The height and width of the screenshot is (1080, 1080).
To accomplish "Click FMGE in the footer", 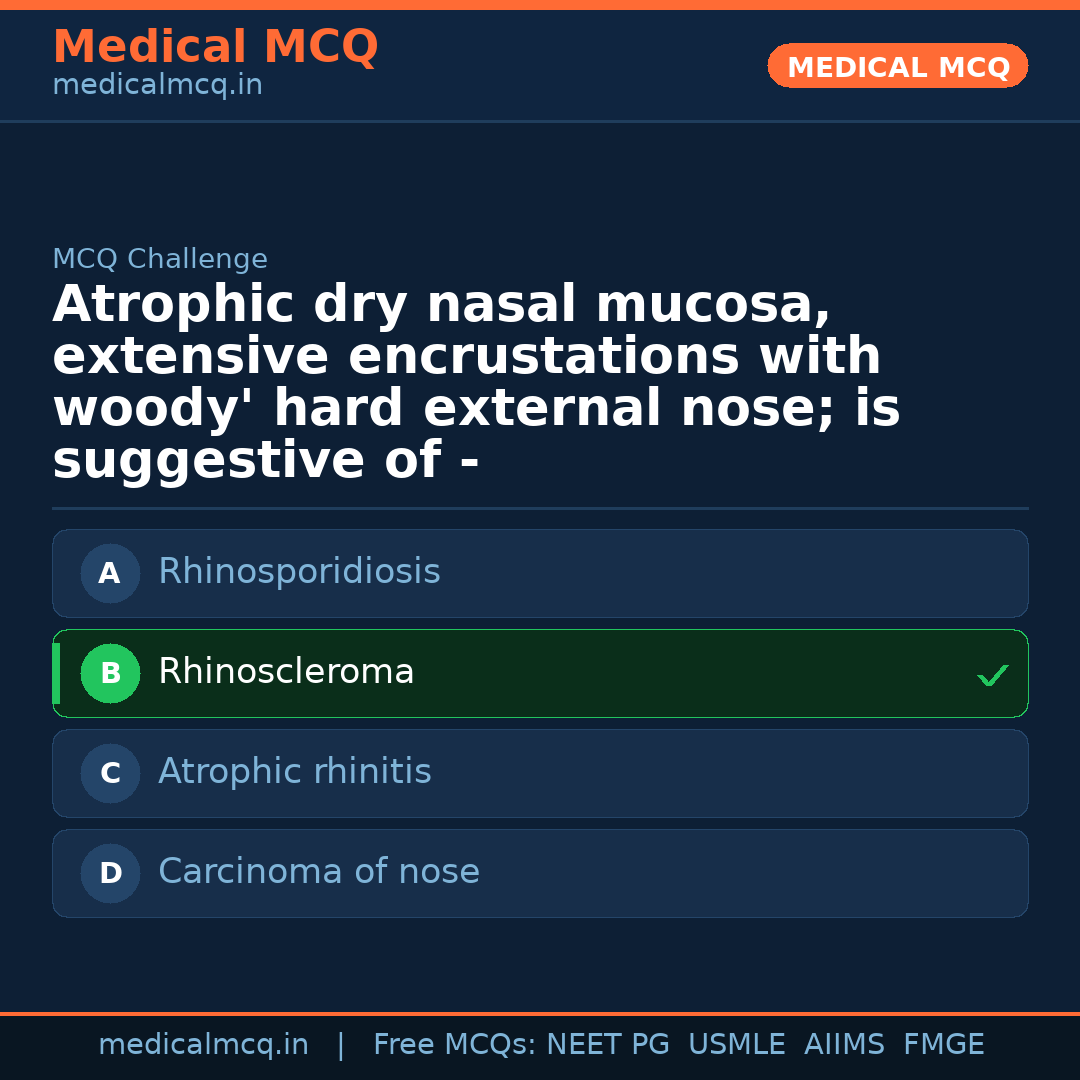I will (x=943, y=1045).
